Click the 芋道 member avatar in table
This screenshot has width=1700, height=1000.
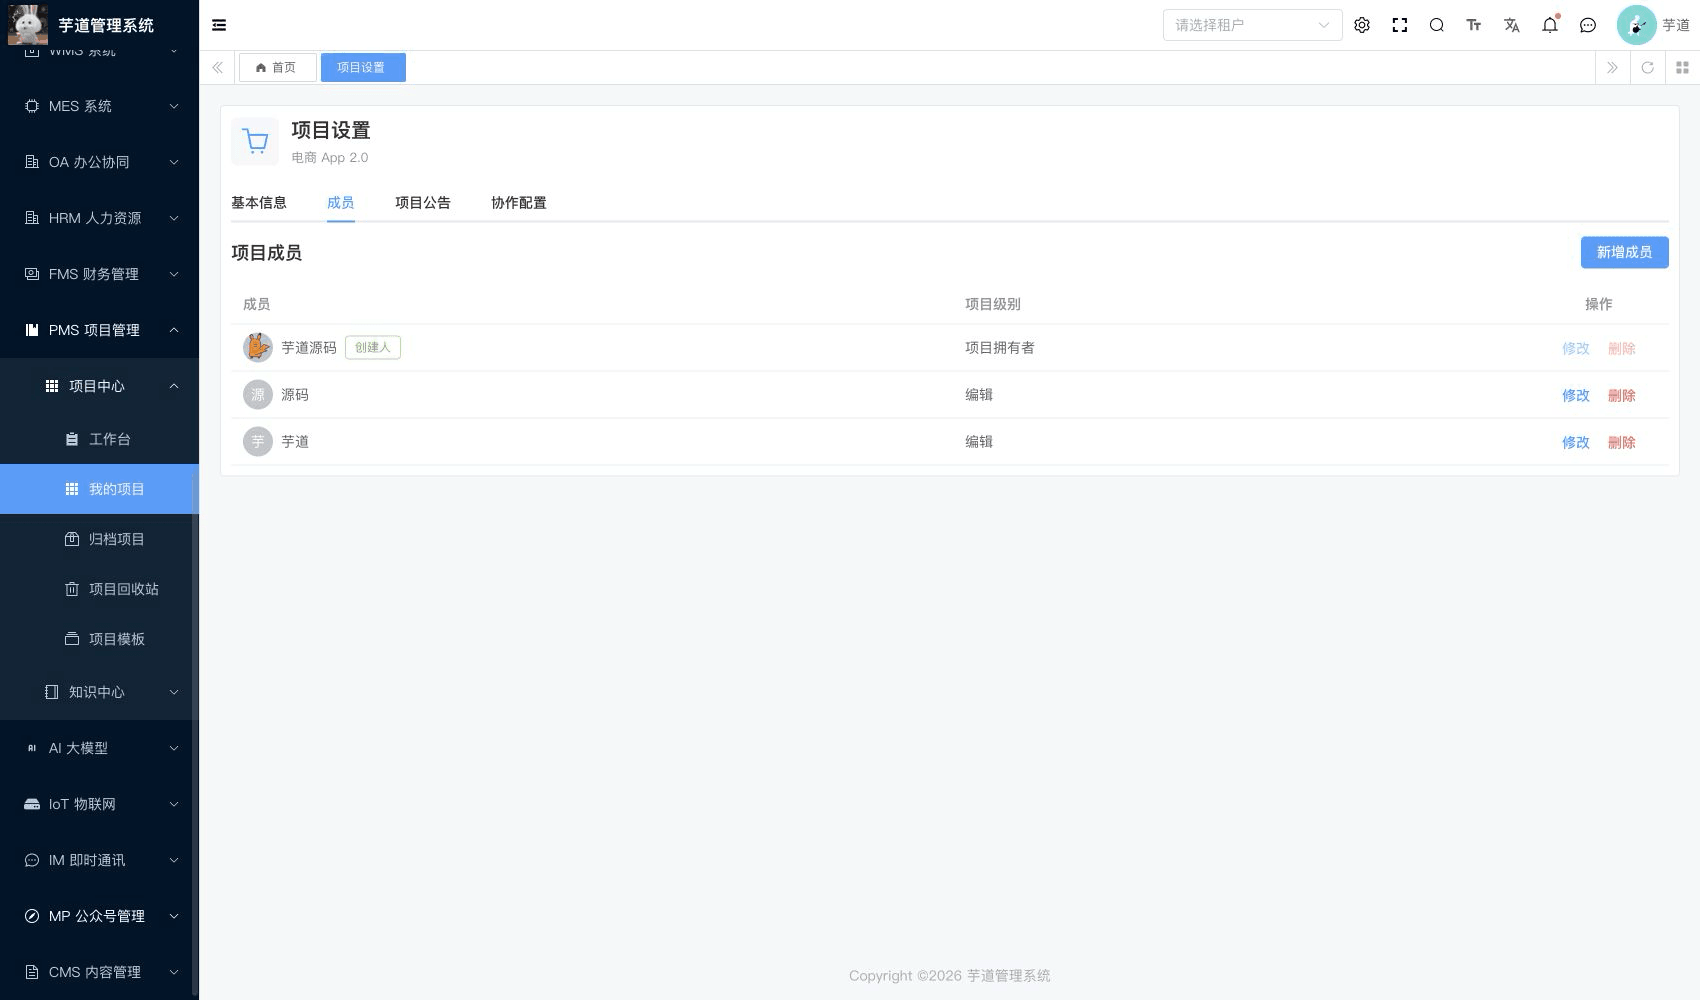coord(258,441)
